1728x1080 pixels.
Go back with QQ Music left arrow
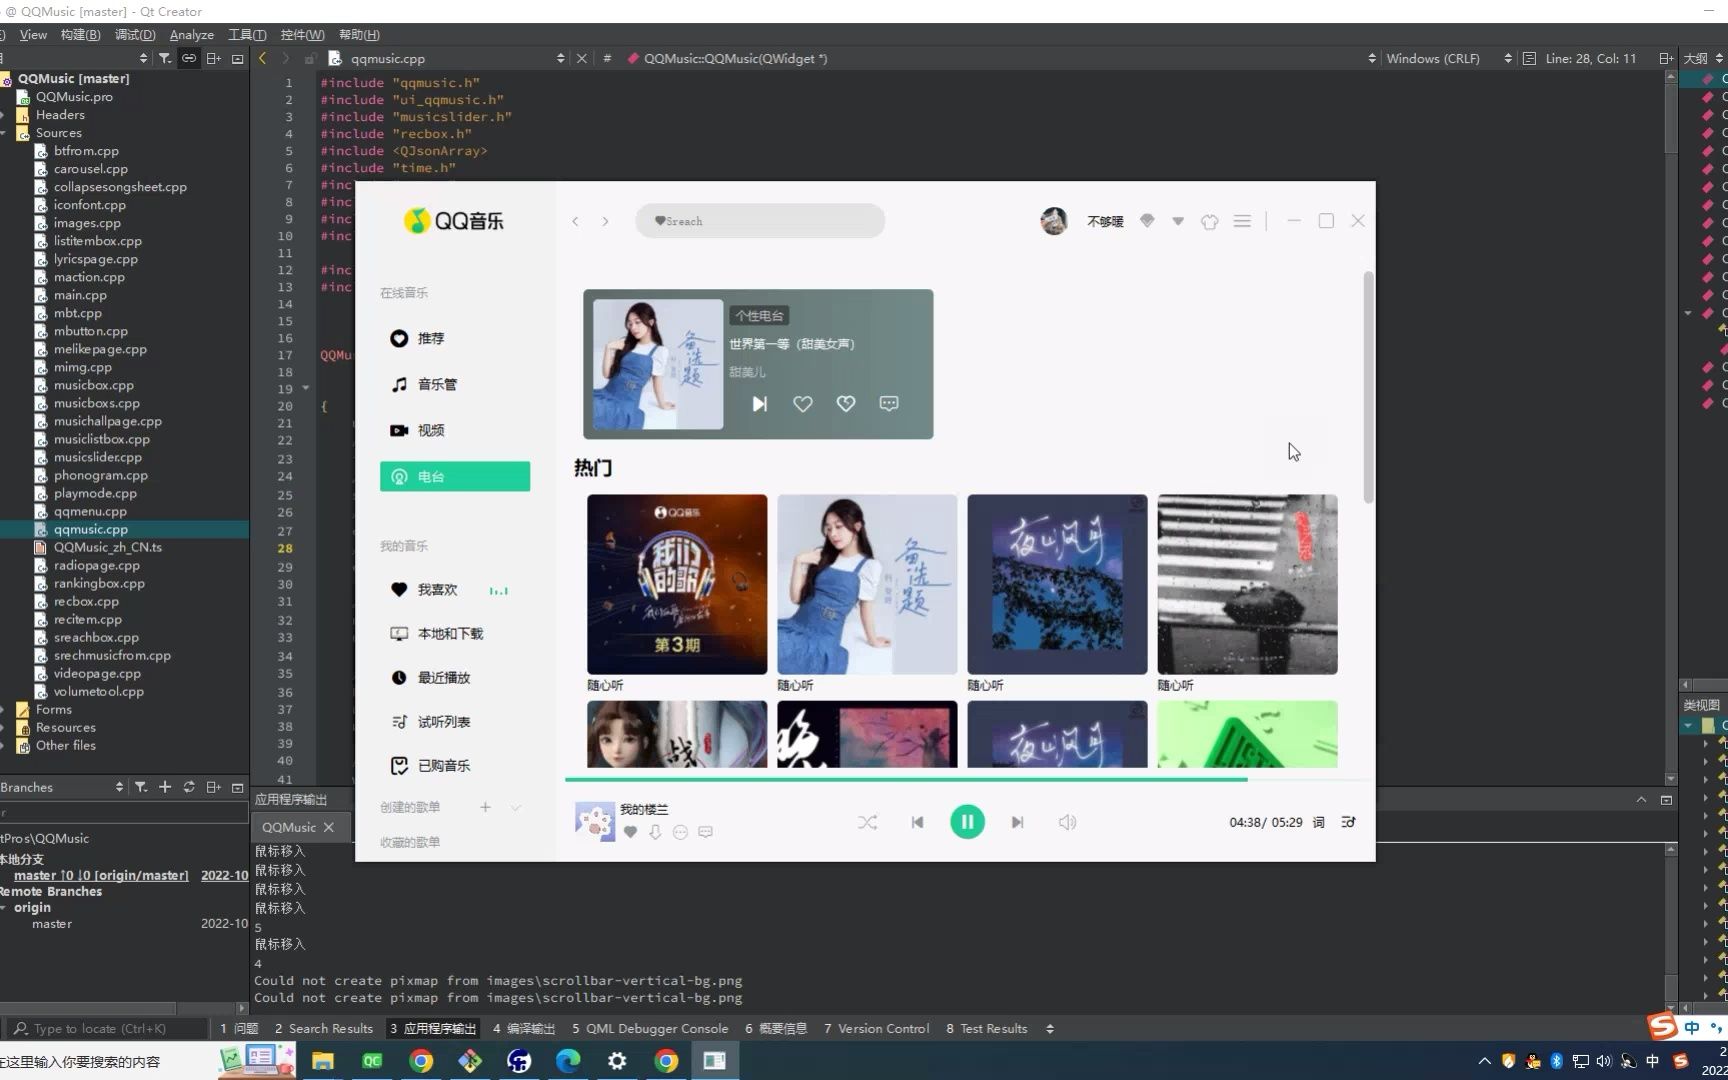pos(575,221)
